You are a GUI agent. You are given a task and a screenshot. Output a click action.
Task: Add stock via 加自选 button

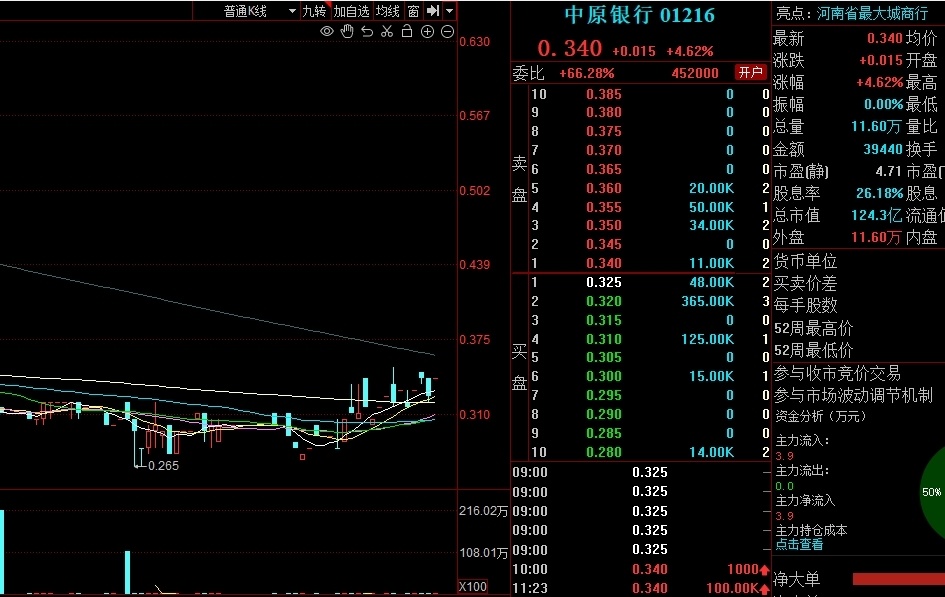click(351, 11)
